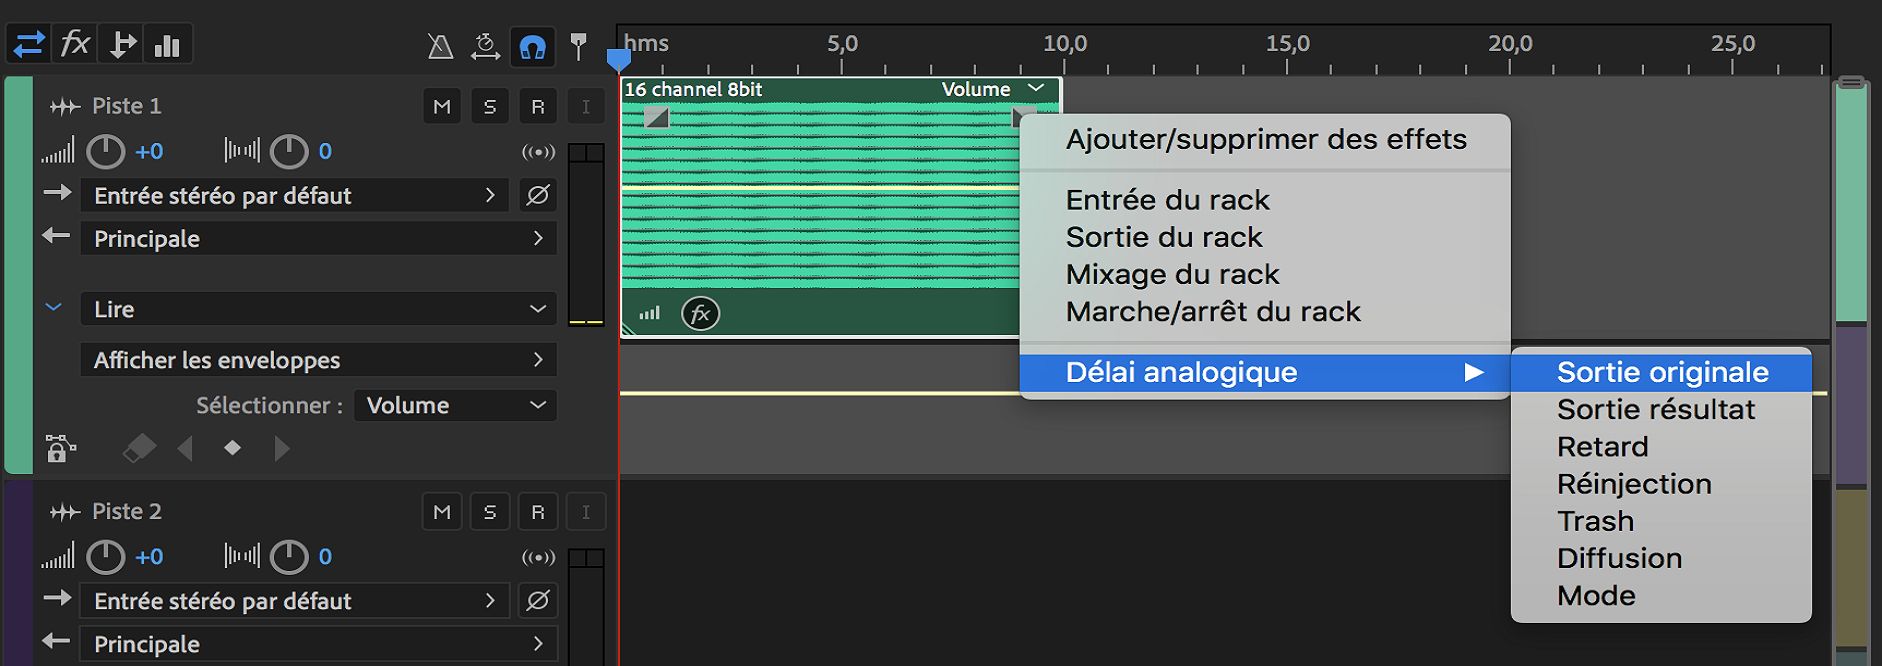The height and width of the screenshot is (666, 1882).
Task: Open Délai analogique submenu
Action: (1265, 372)
